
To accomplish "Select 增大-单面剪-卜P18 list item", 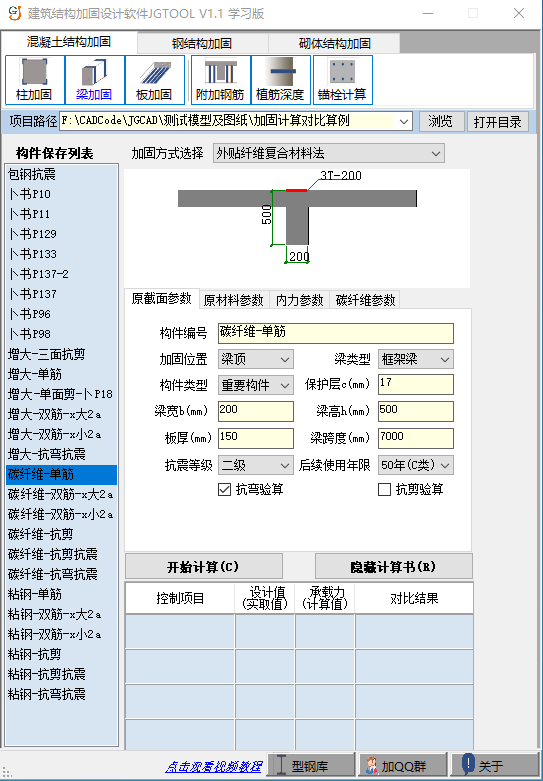I will click(x=61, y=394).
